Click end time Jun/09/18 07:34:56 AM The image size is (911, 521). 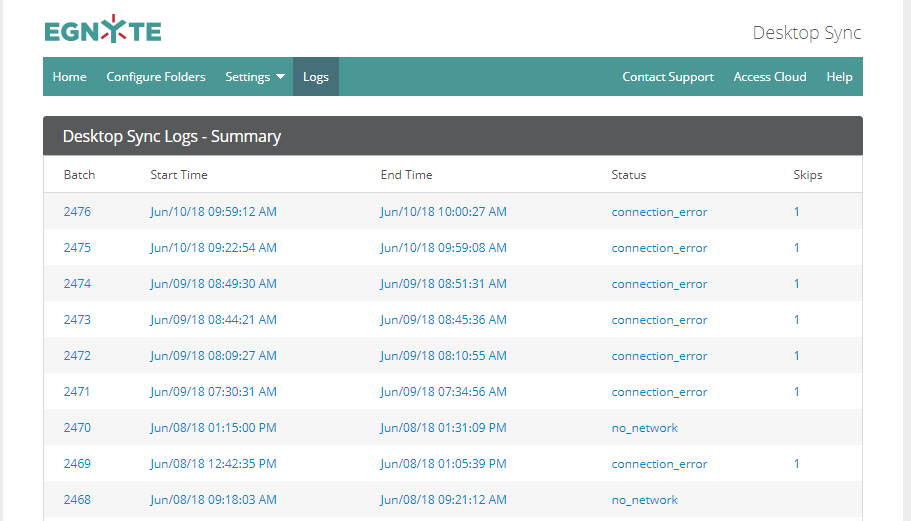[x=443, y=391]
